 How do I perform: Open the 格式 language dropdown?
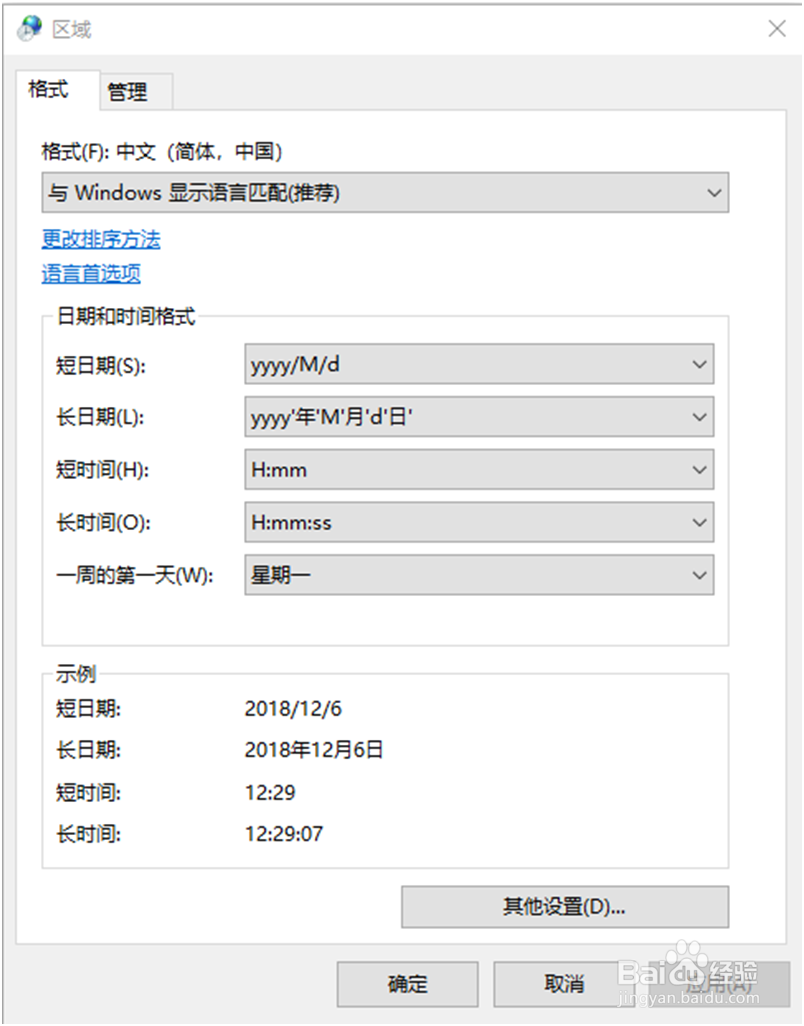[385, 192]
